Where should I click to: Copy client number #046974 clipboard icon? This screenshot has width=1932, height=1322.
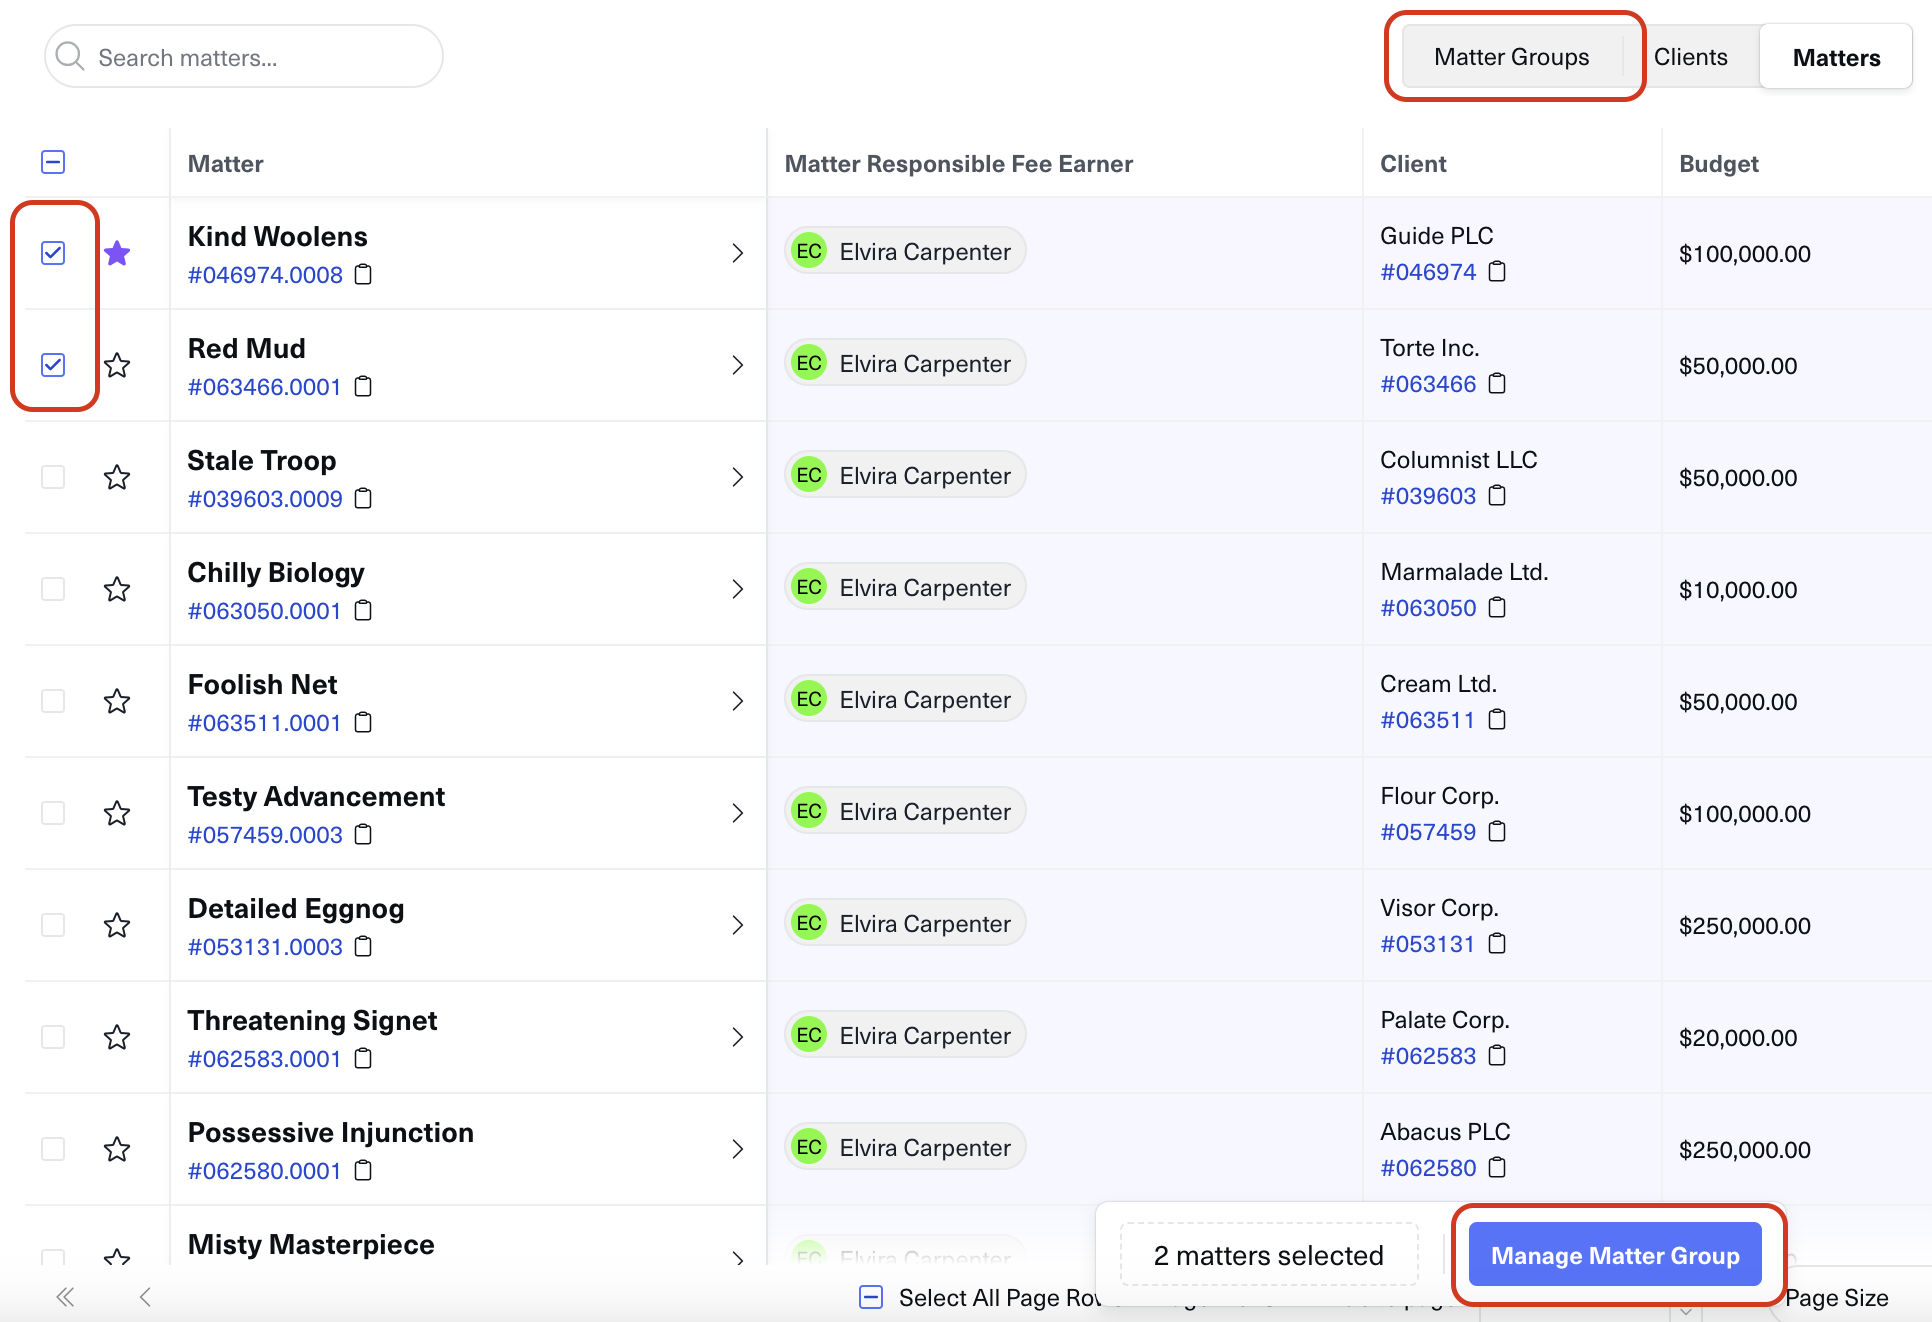tap(1497, 272)
